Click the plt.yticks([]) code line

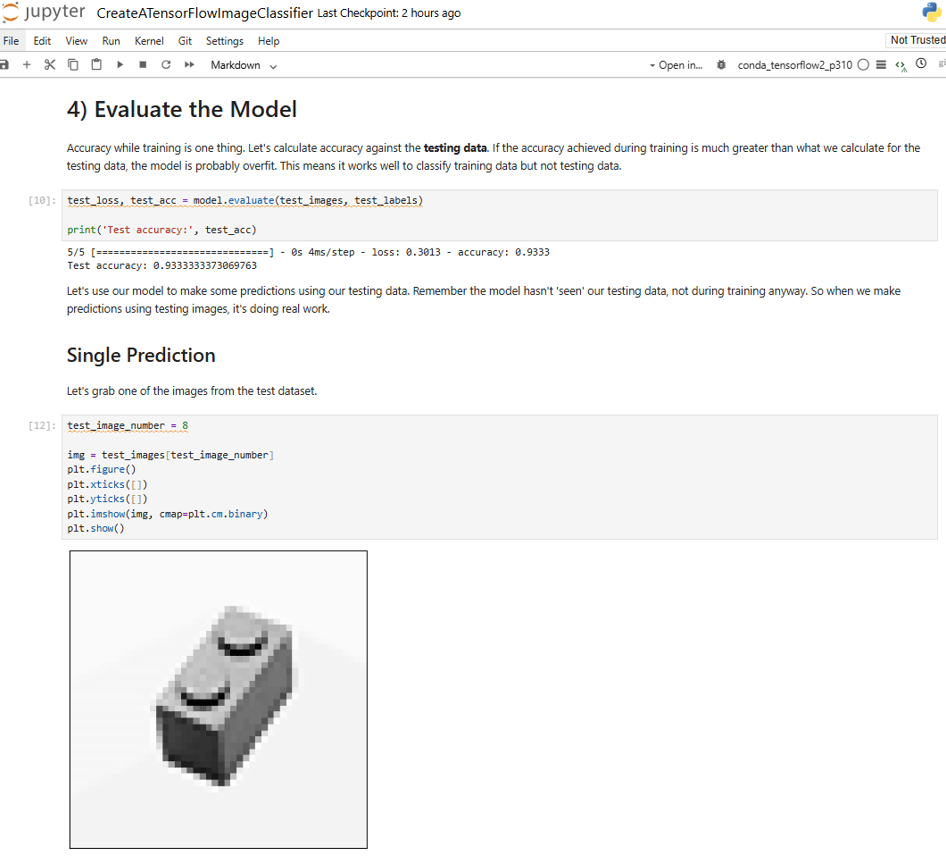coord(107,499)
